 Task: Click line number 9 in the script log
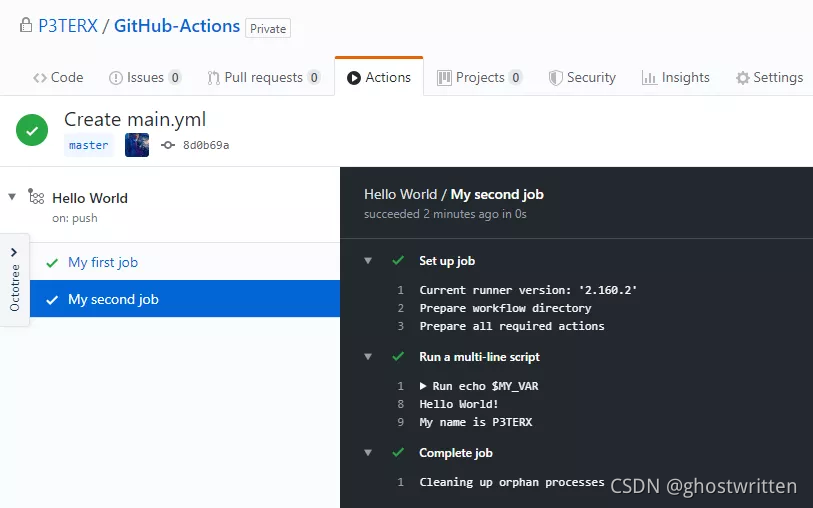point(400,422)
